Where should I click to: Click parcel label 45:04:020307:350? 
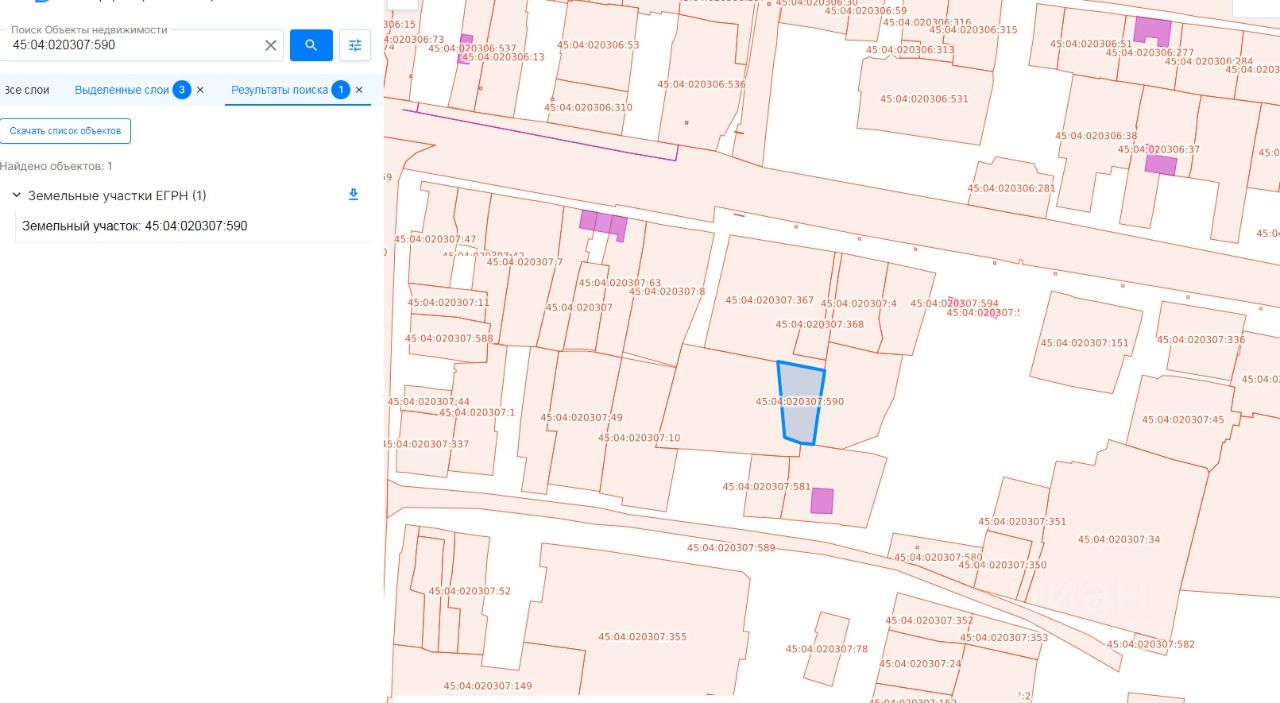pyautogui.click(x=1002, y=565)
